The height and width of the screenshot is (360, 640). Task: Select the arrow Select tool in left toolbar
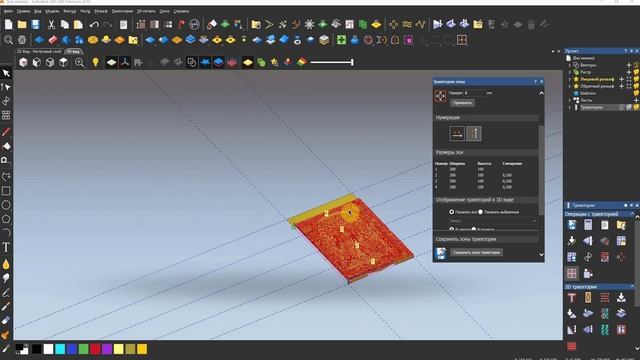(6, 73)
